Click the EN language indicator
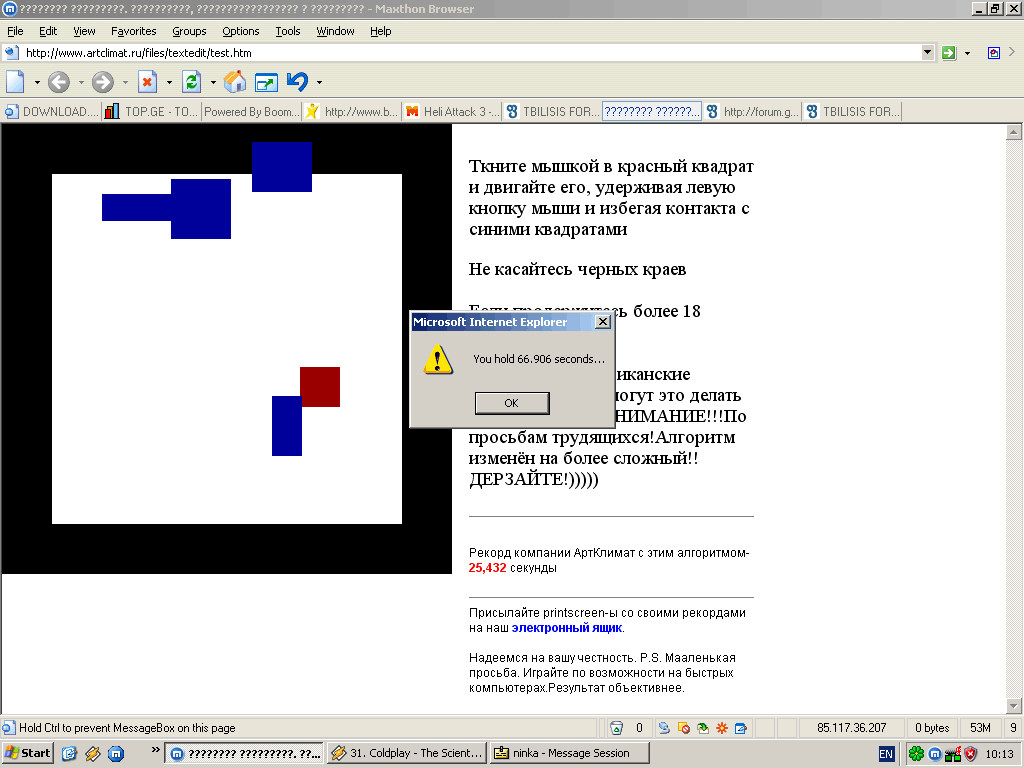 886,754
